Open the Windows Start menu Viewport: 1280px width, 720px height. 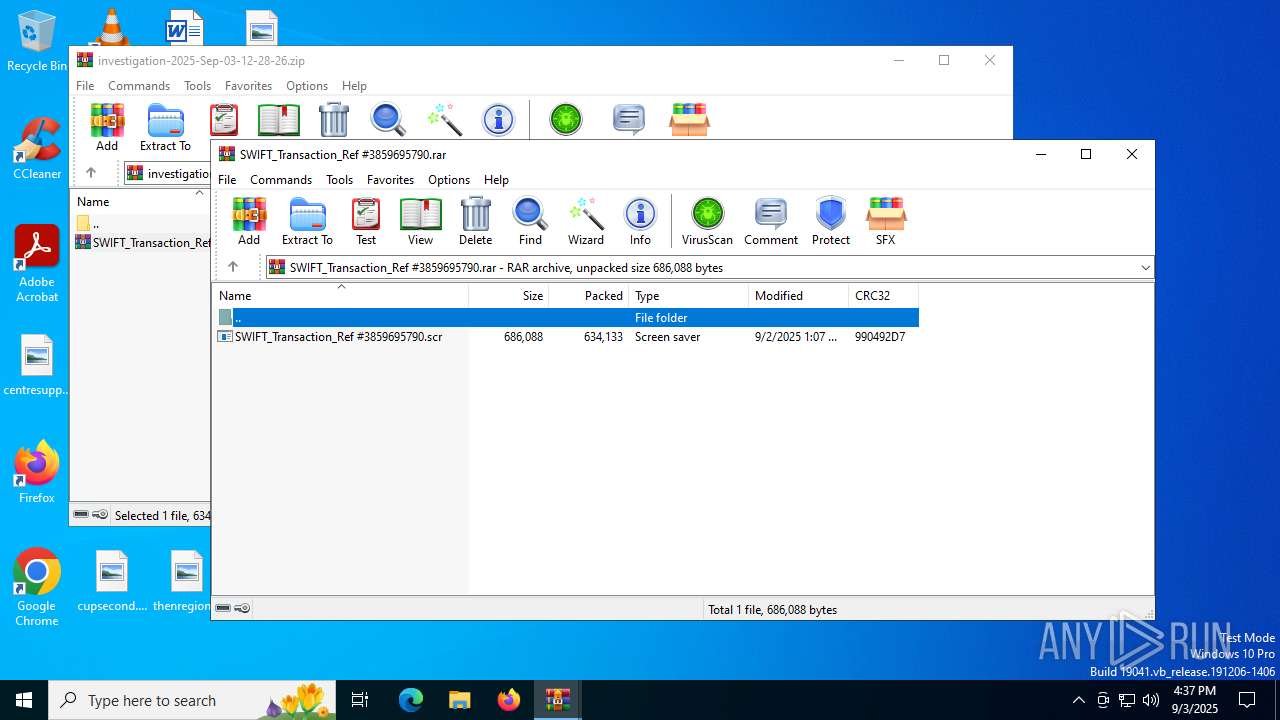(x=24, y=700)
